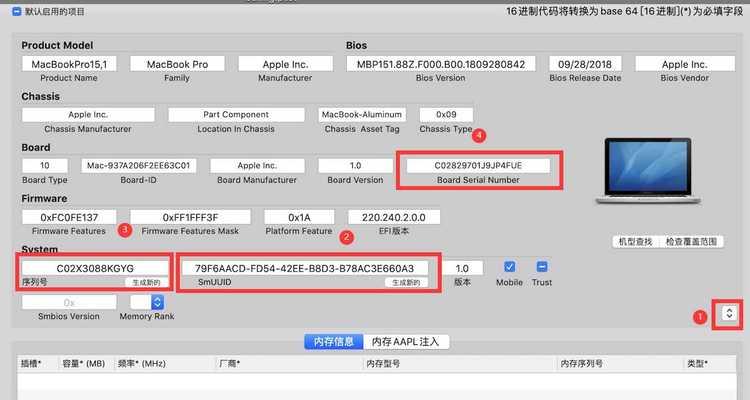
Task: Edit the Chassis Type field 0x09
Action: (x=446, y=114)
